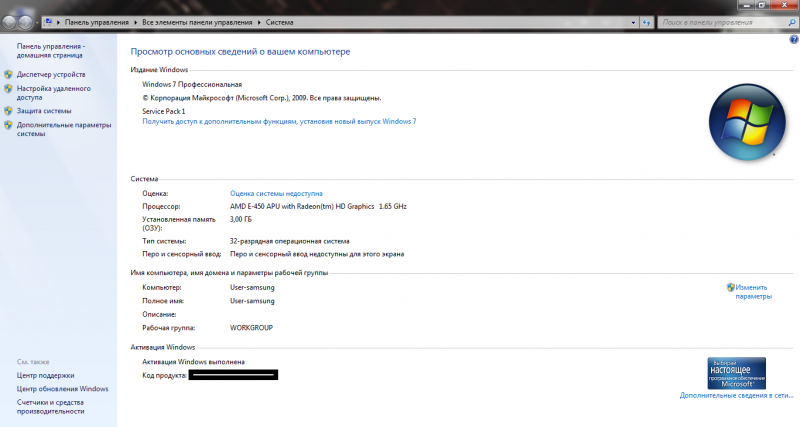Viewport: 800px width, 427px height.
Task: Open Панель управления - домашняя страница
Action: point(51,51)
